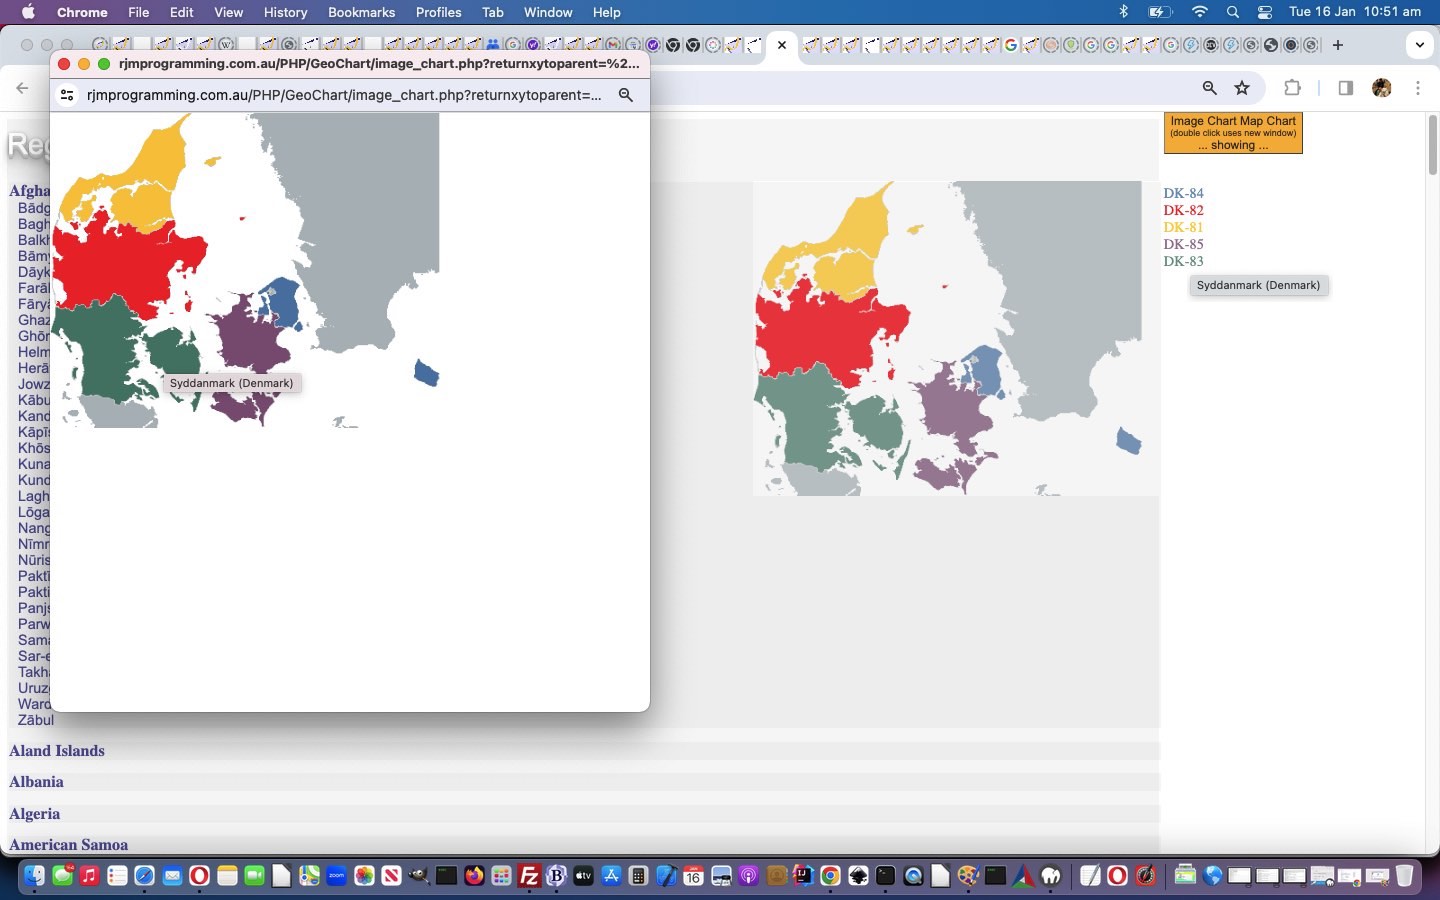
Task: Click the Albania country heading
Action: 36,782
